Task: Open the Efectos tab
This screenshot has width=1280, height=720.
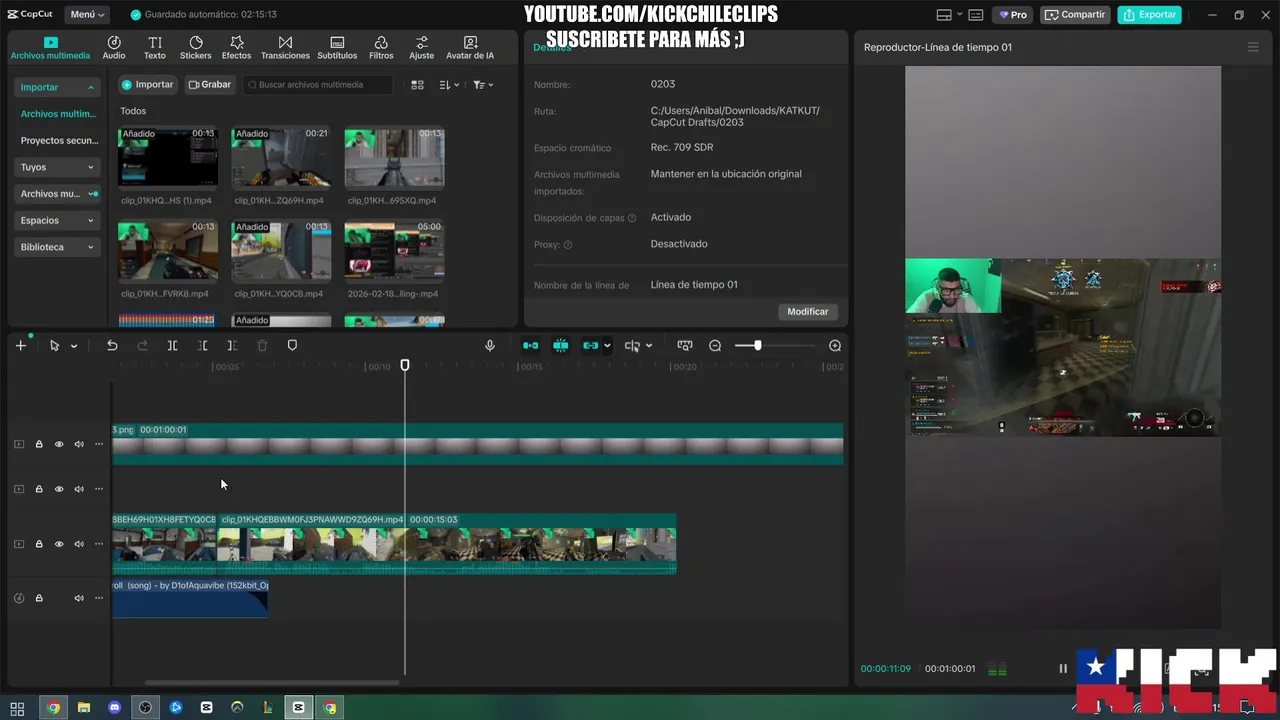Action: pos(237,48)
